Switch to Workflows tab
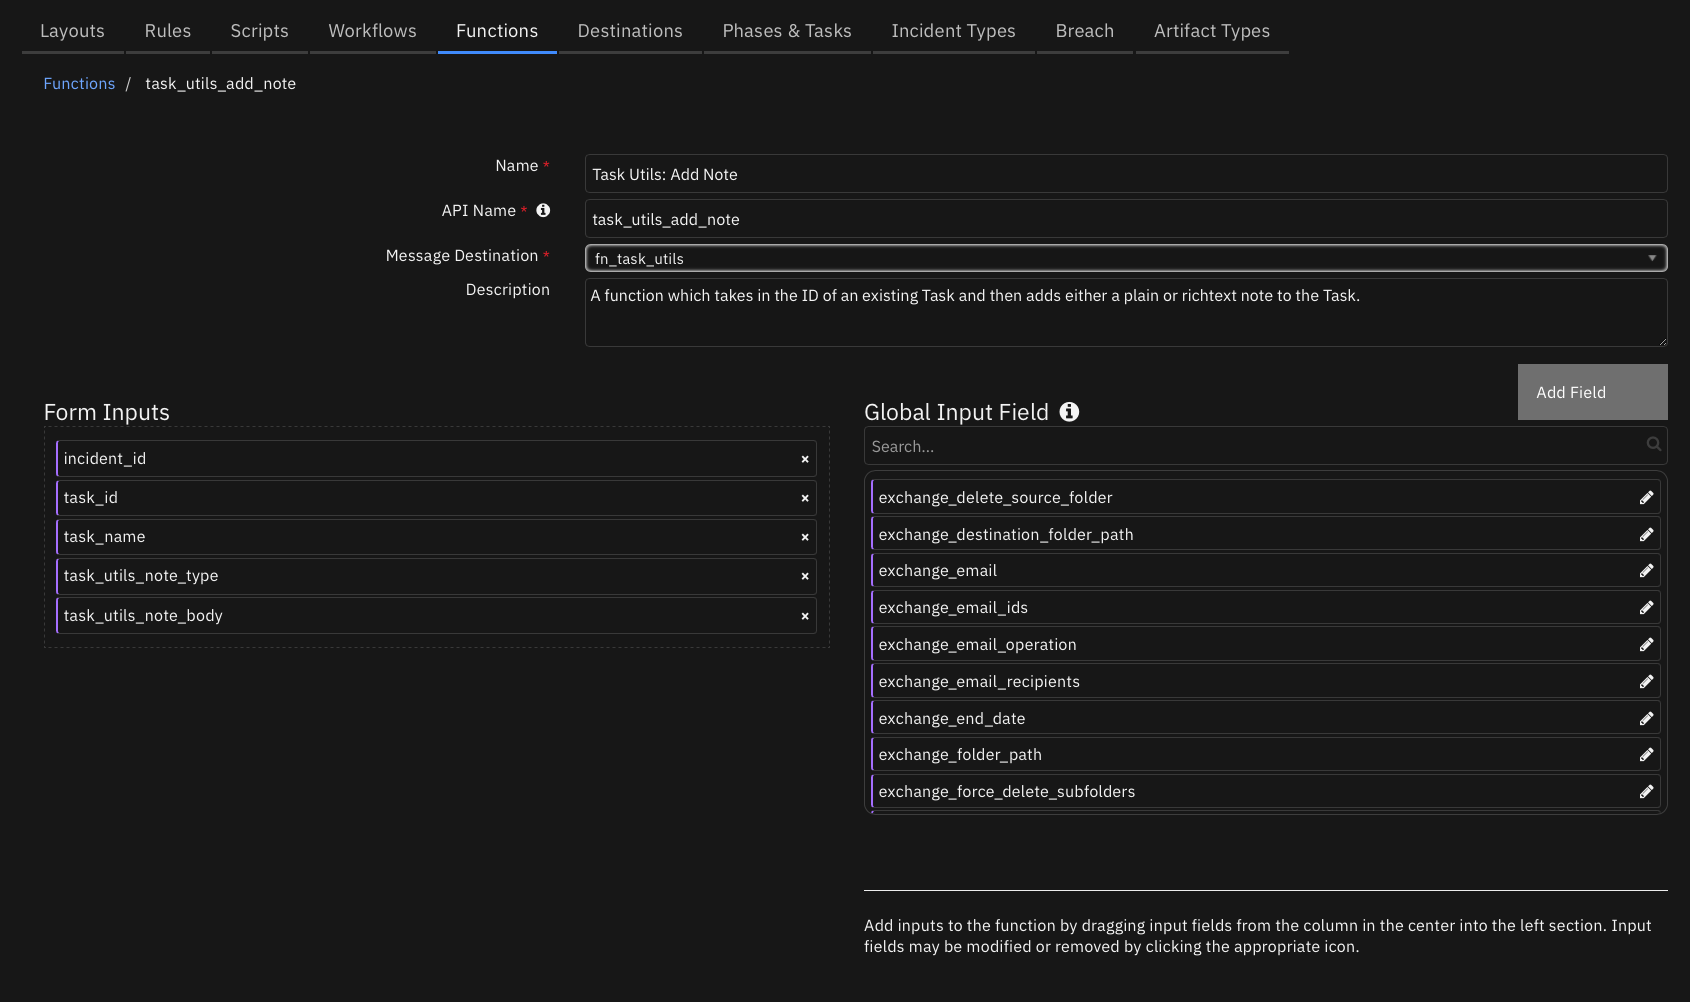Viewport: 1690px width, 1002px height. (373, 31)
